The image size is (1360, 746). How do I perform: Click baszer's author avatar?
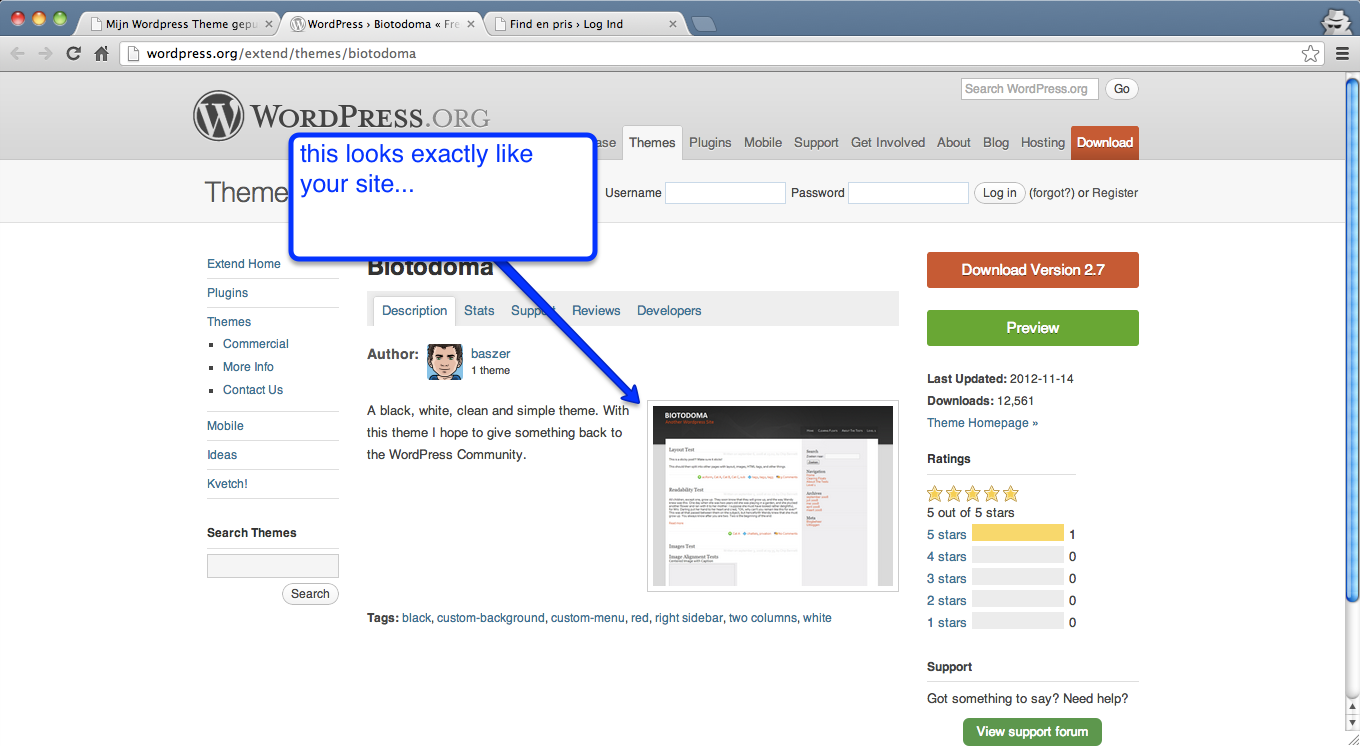point(445,362)
